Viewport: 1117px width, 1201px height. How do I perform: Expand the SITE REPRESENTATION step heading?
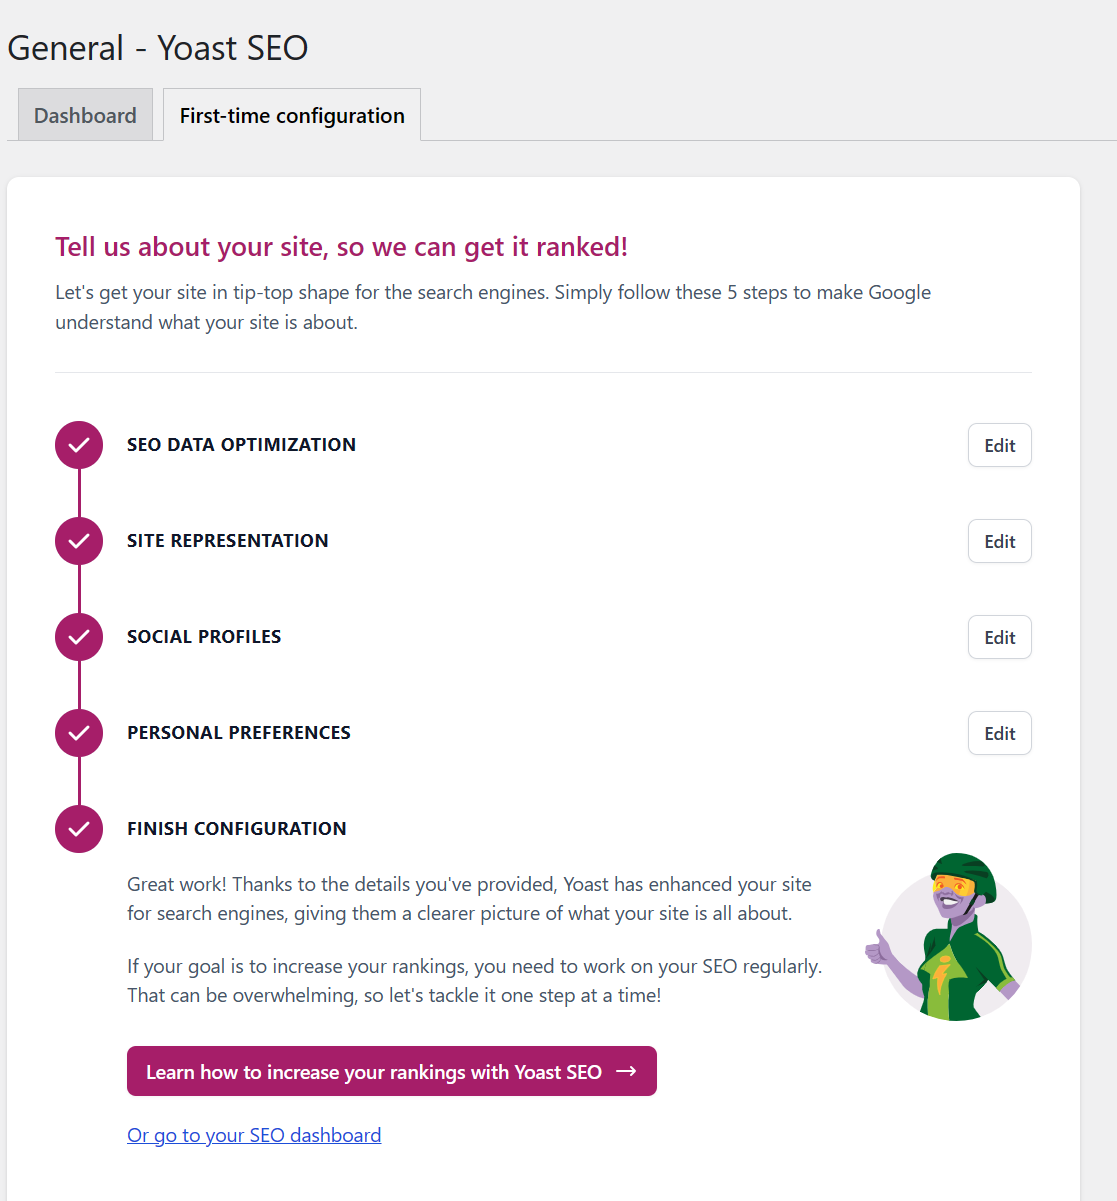click(x=228, y=541)
